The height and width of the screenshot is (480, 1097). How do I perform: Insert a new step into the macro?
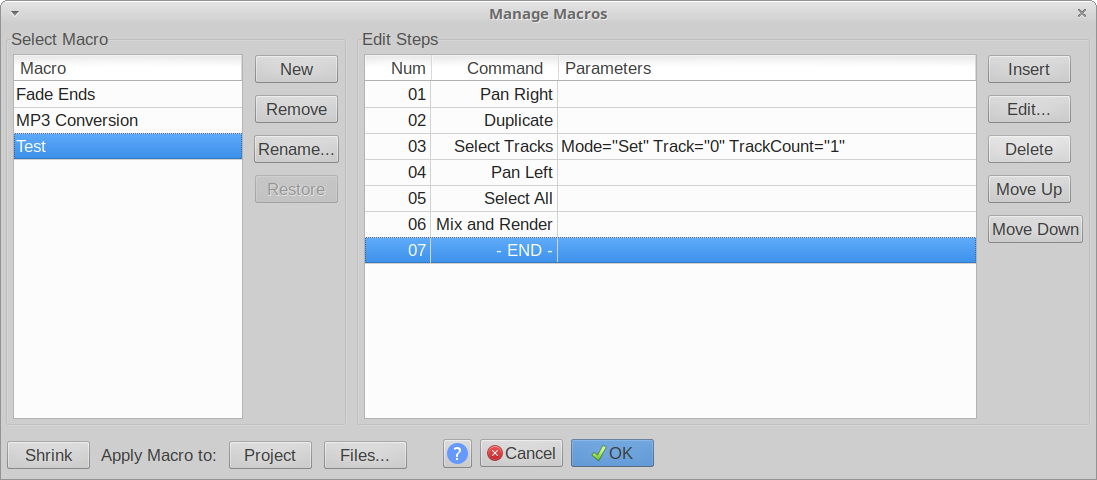point(1029,69)
